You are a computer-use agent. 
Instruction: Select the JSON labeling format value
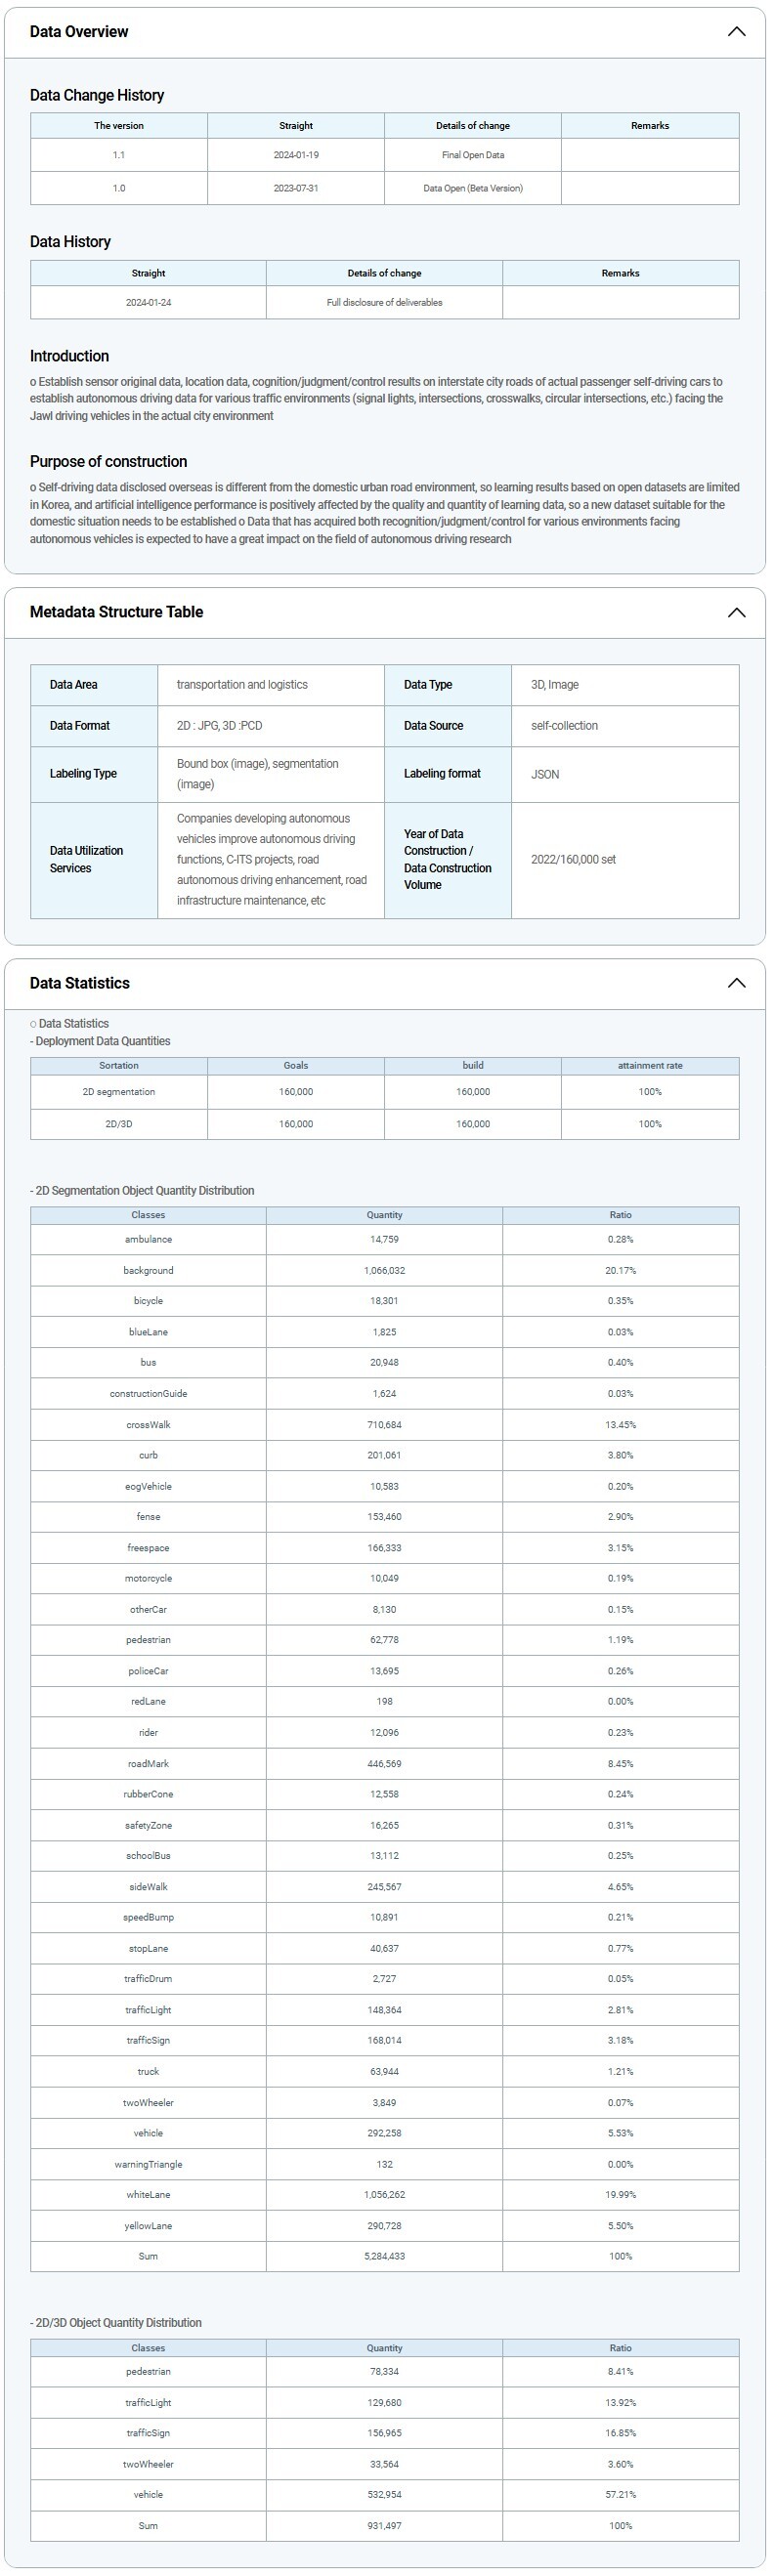click(545, 774)
